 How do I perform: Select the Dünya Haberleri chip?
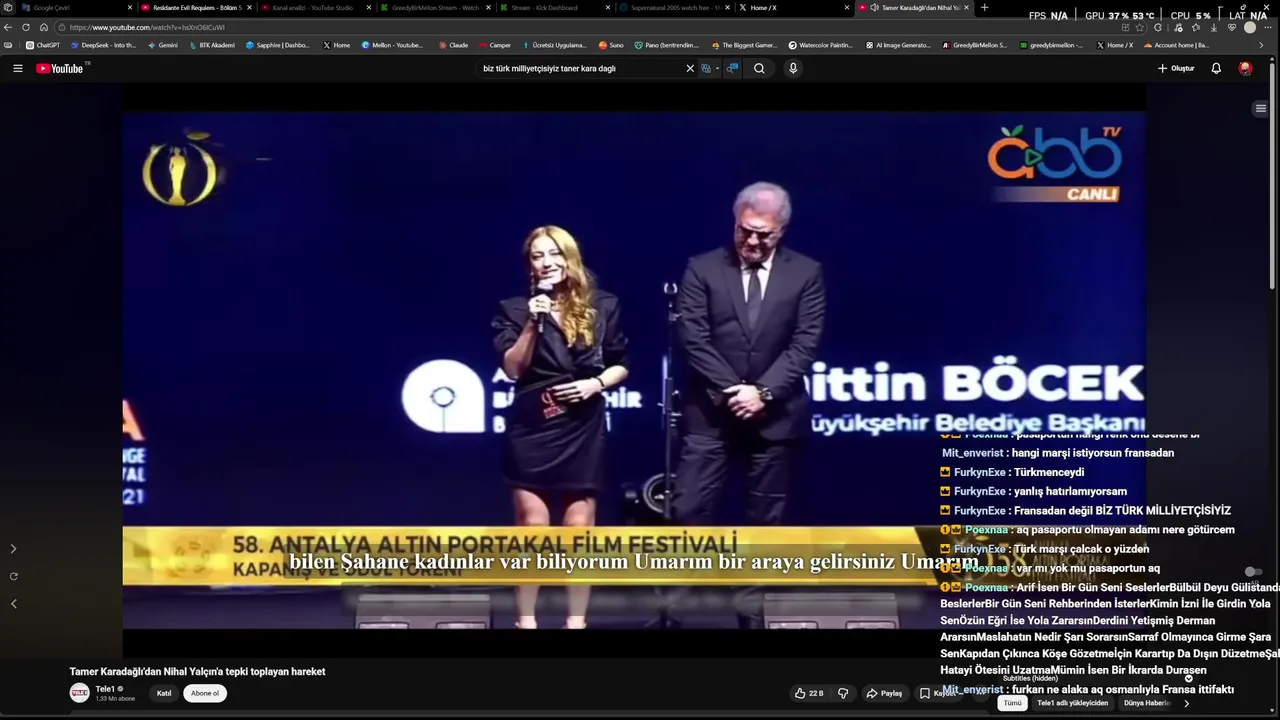1146,703
